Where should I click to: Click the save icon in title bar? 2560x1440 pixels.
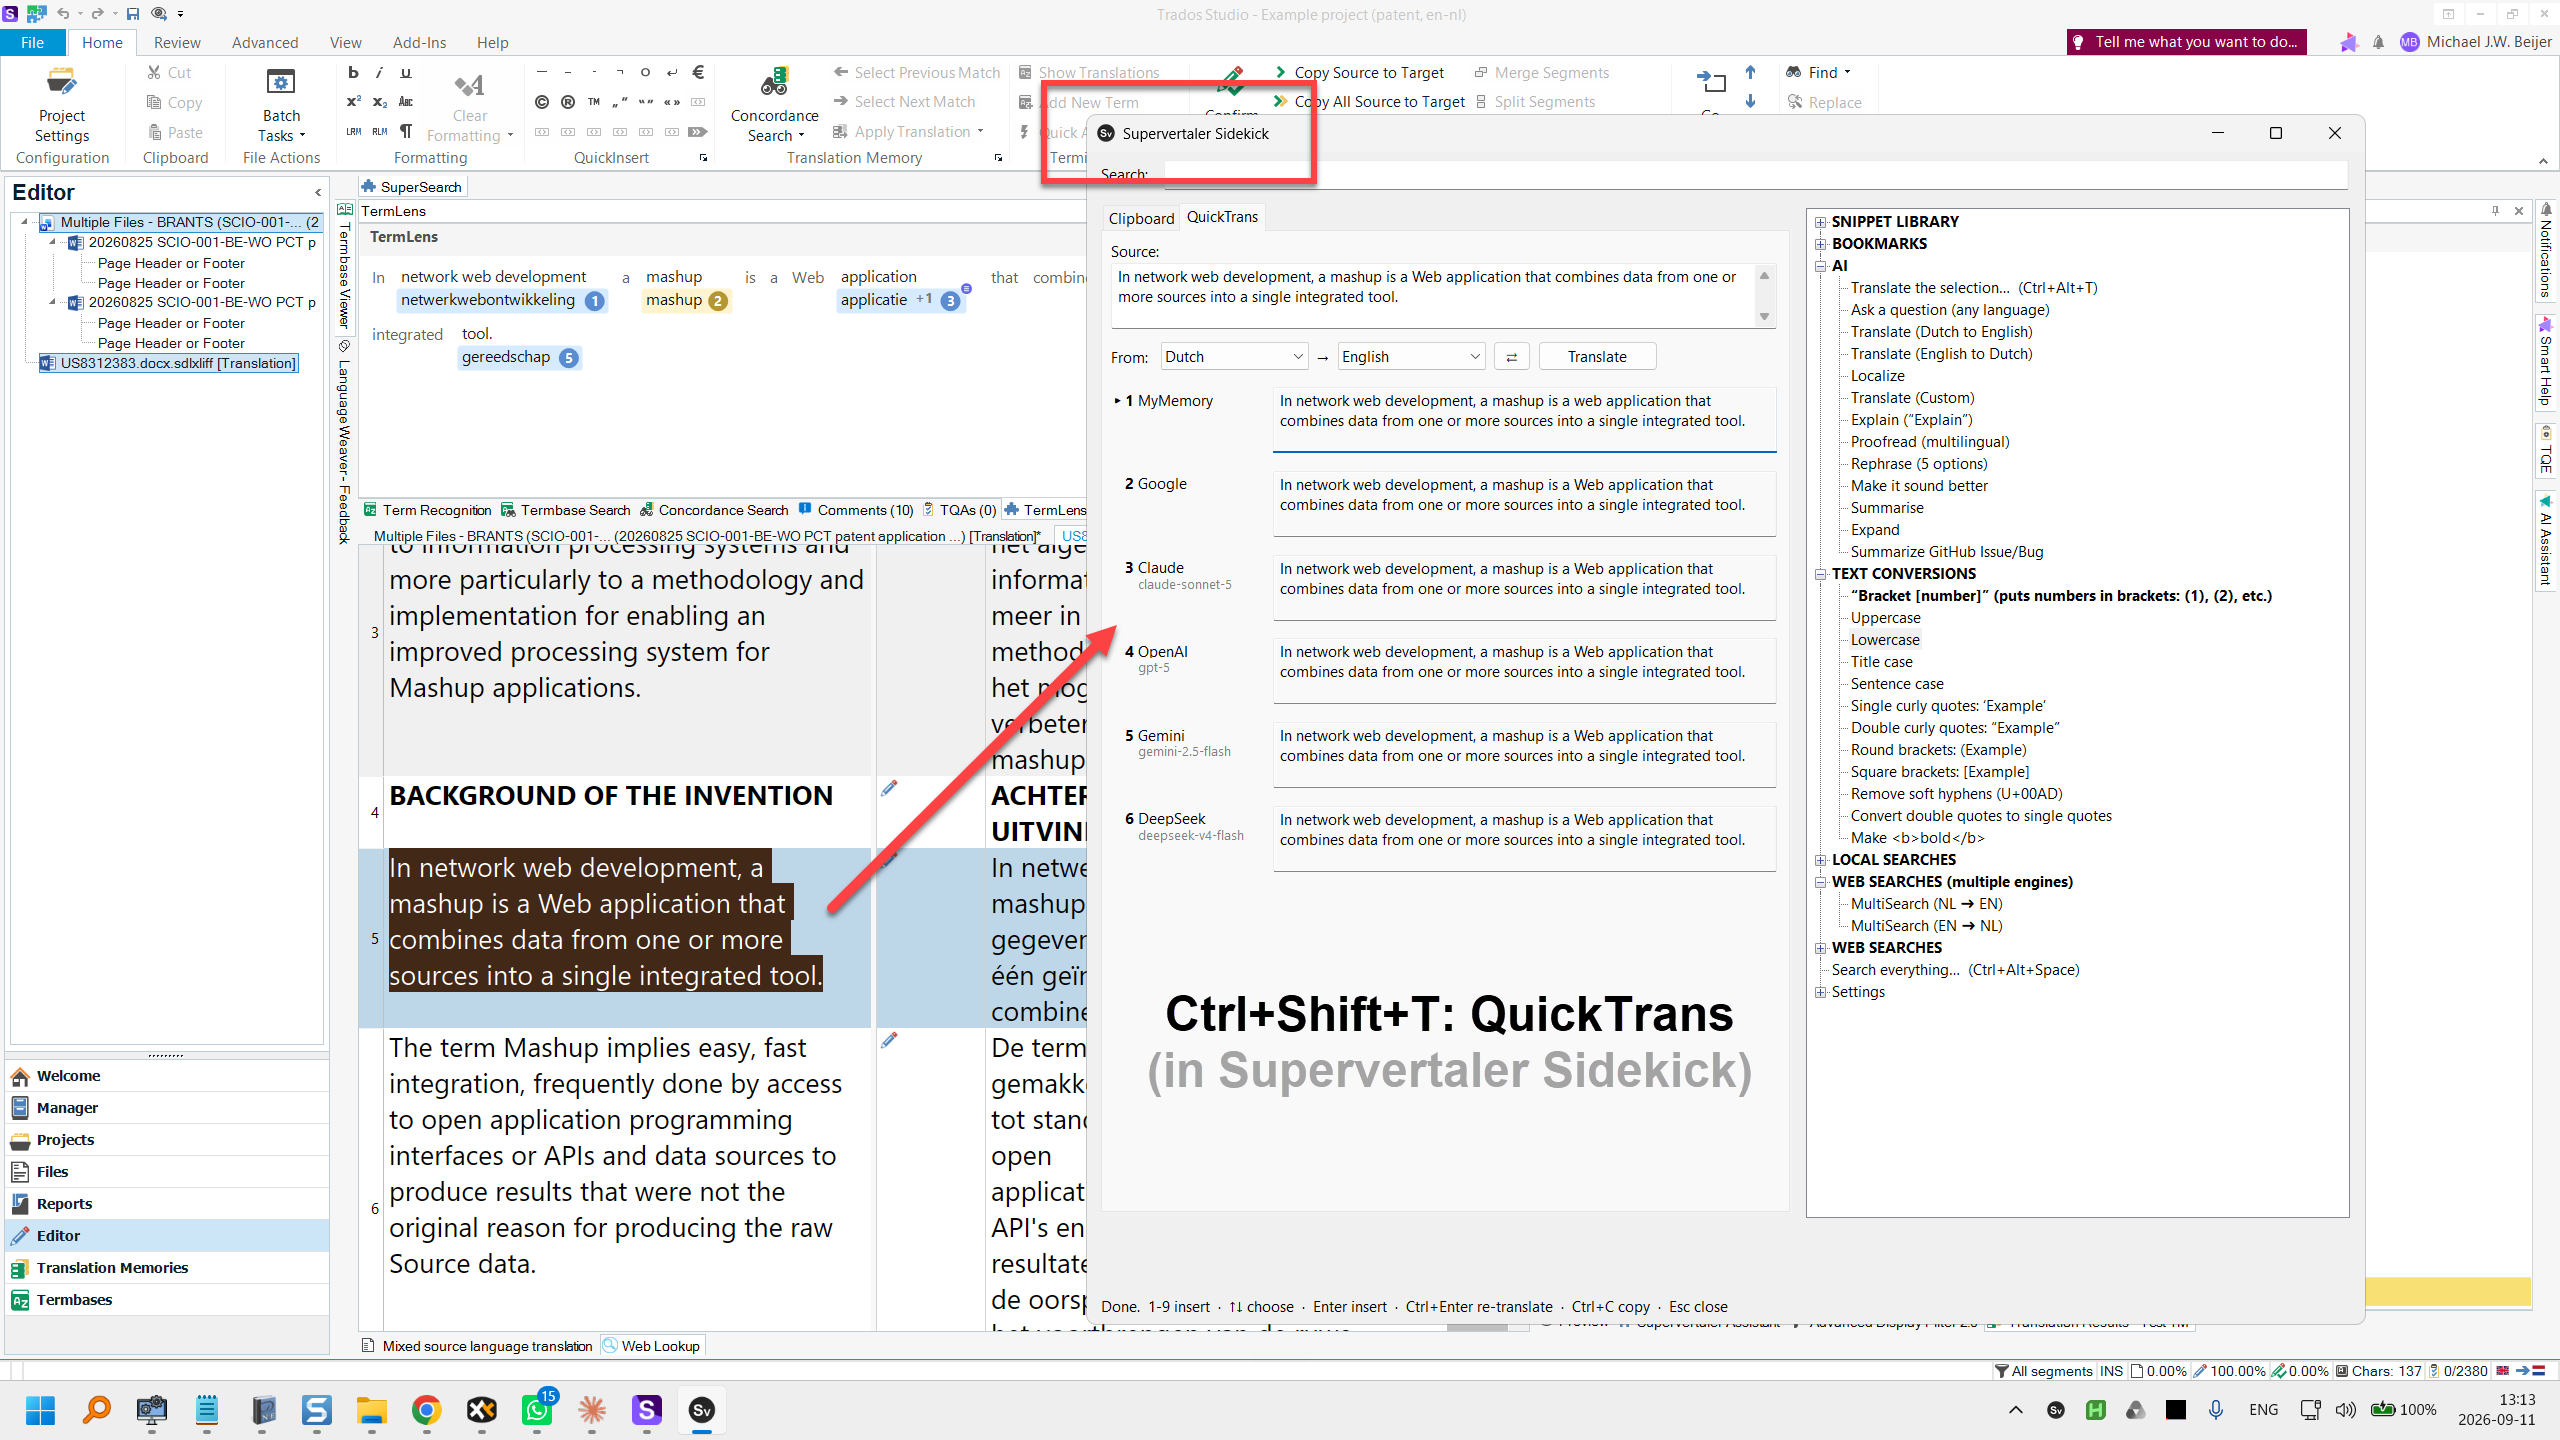click(x=132, y=14)
